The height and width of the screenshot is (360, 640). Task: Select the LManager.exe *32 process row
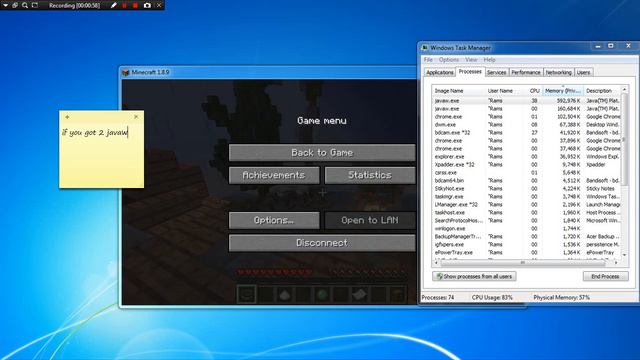point(527,204)
